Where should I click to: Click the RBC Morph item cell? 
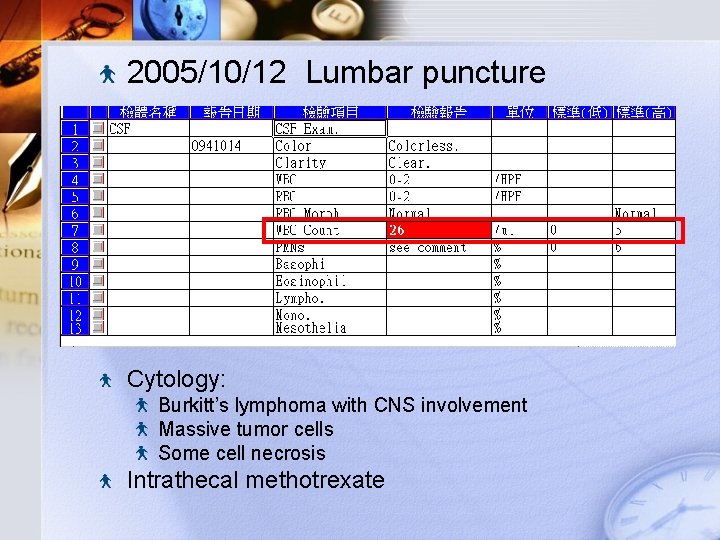coord(330,213)
